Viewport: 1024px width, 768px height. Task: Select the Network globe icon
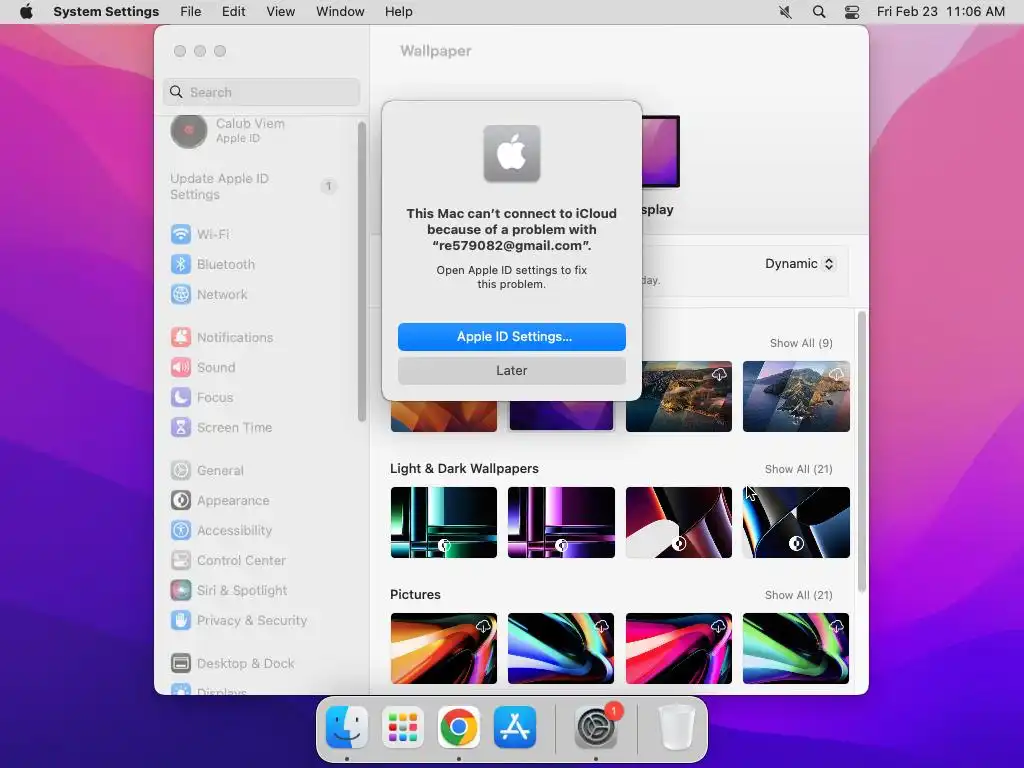pyautogui.click(x=181, y=294)
